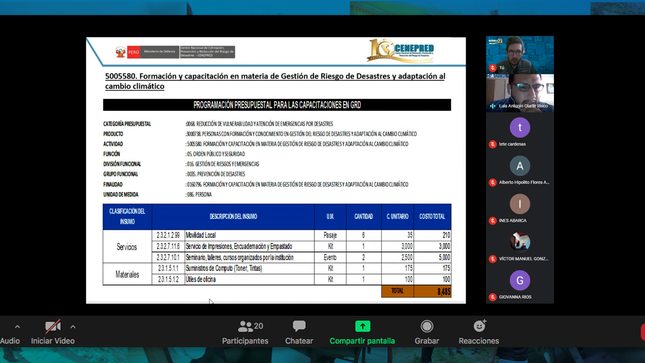The image size is (645, 363).
Task: Start recording with the Grabar icon
Action: click(427, 326)
